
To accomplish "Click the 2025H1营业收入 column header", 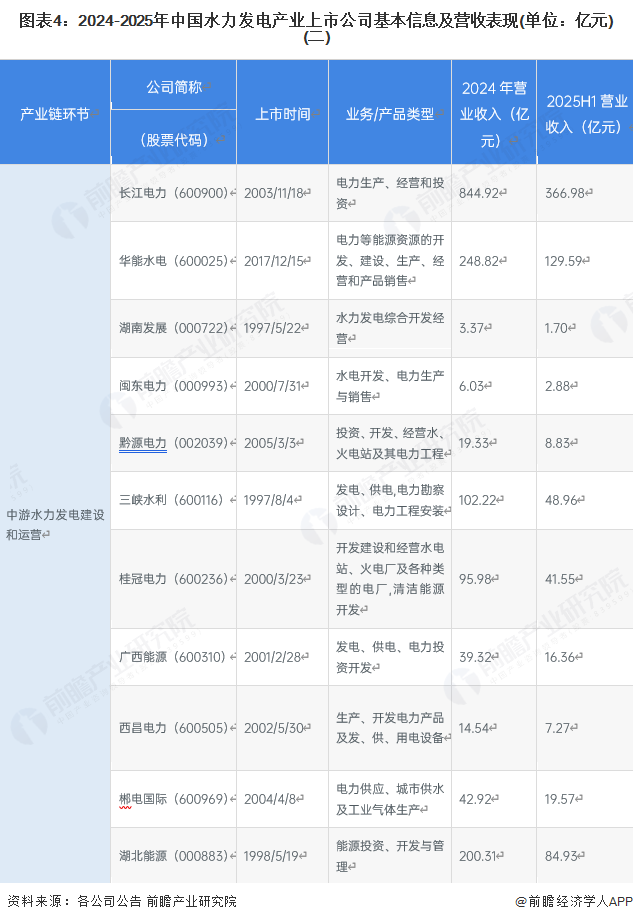I will [x=587, y=114].
